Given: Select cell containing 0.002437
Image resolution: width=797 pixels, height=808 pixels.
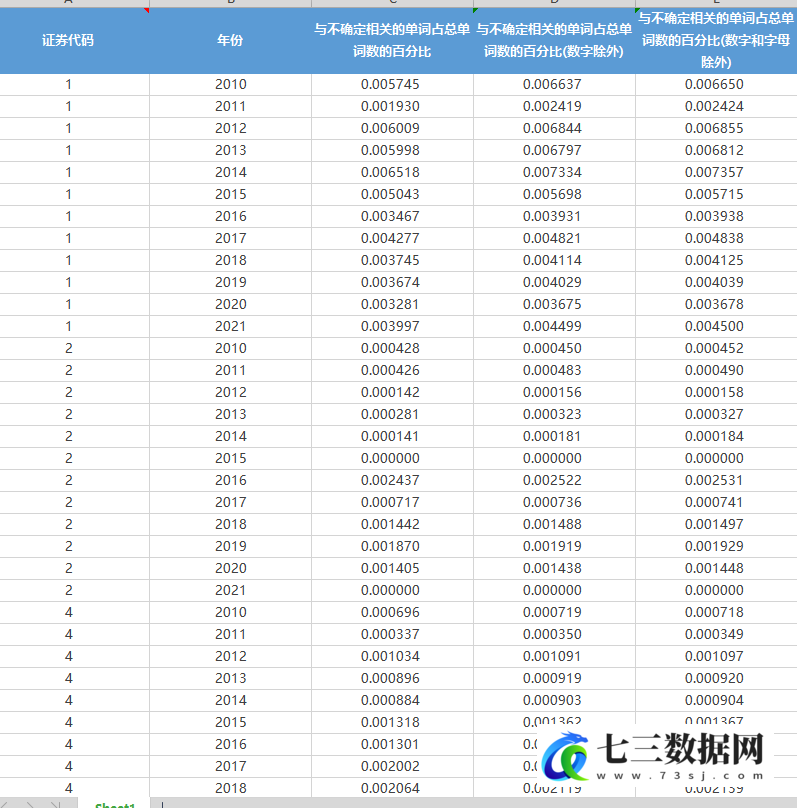Looking at the screenshot, I should tap(392, 480).
